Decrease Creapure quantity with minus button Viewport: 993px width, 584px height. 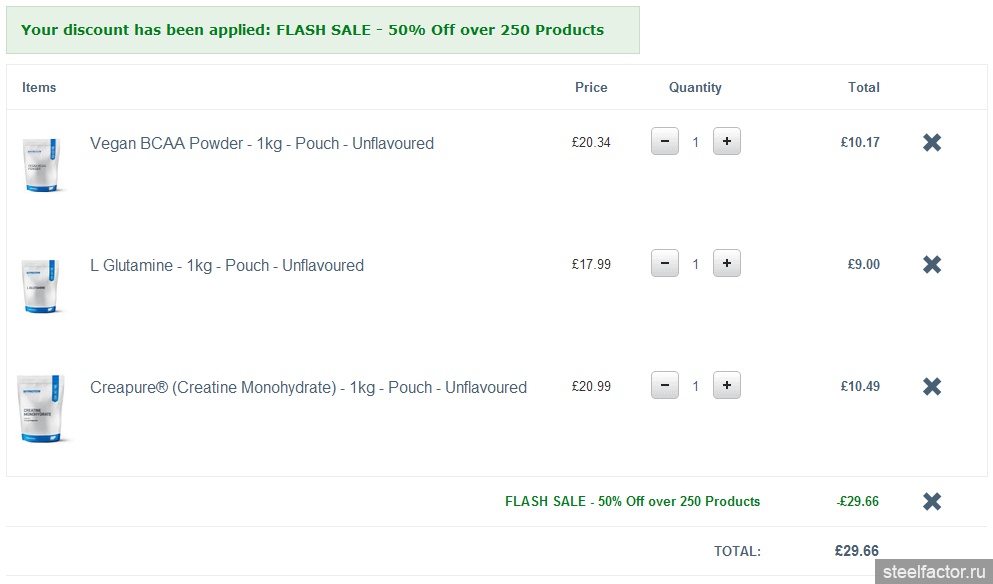point(664,386)
